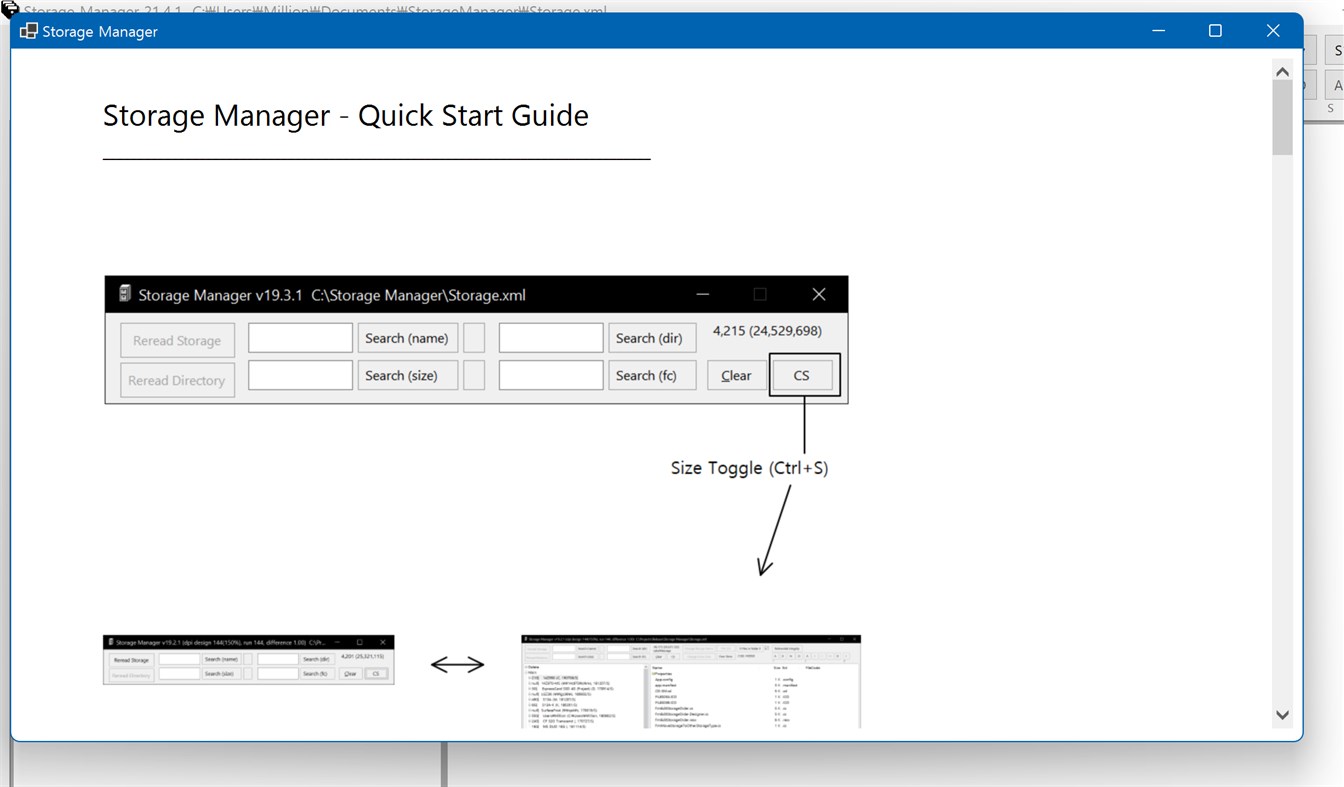The image size is (1344, 787).
Task: Click 'Search (fc)' button in the illustration
Action: tap(652, 375)
